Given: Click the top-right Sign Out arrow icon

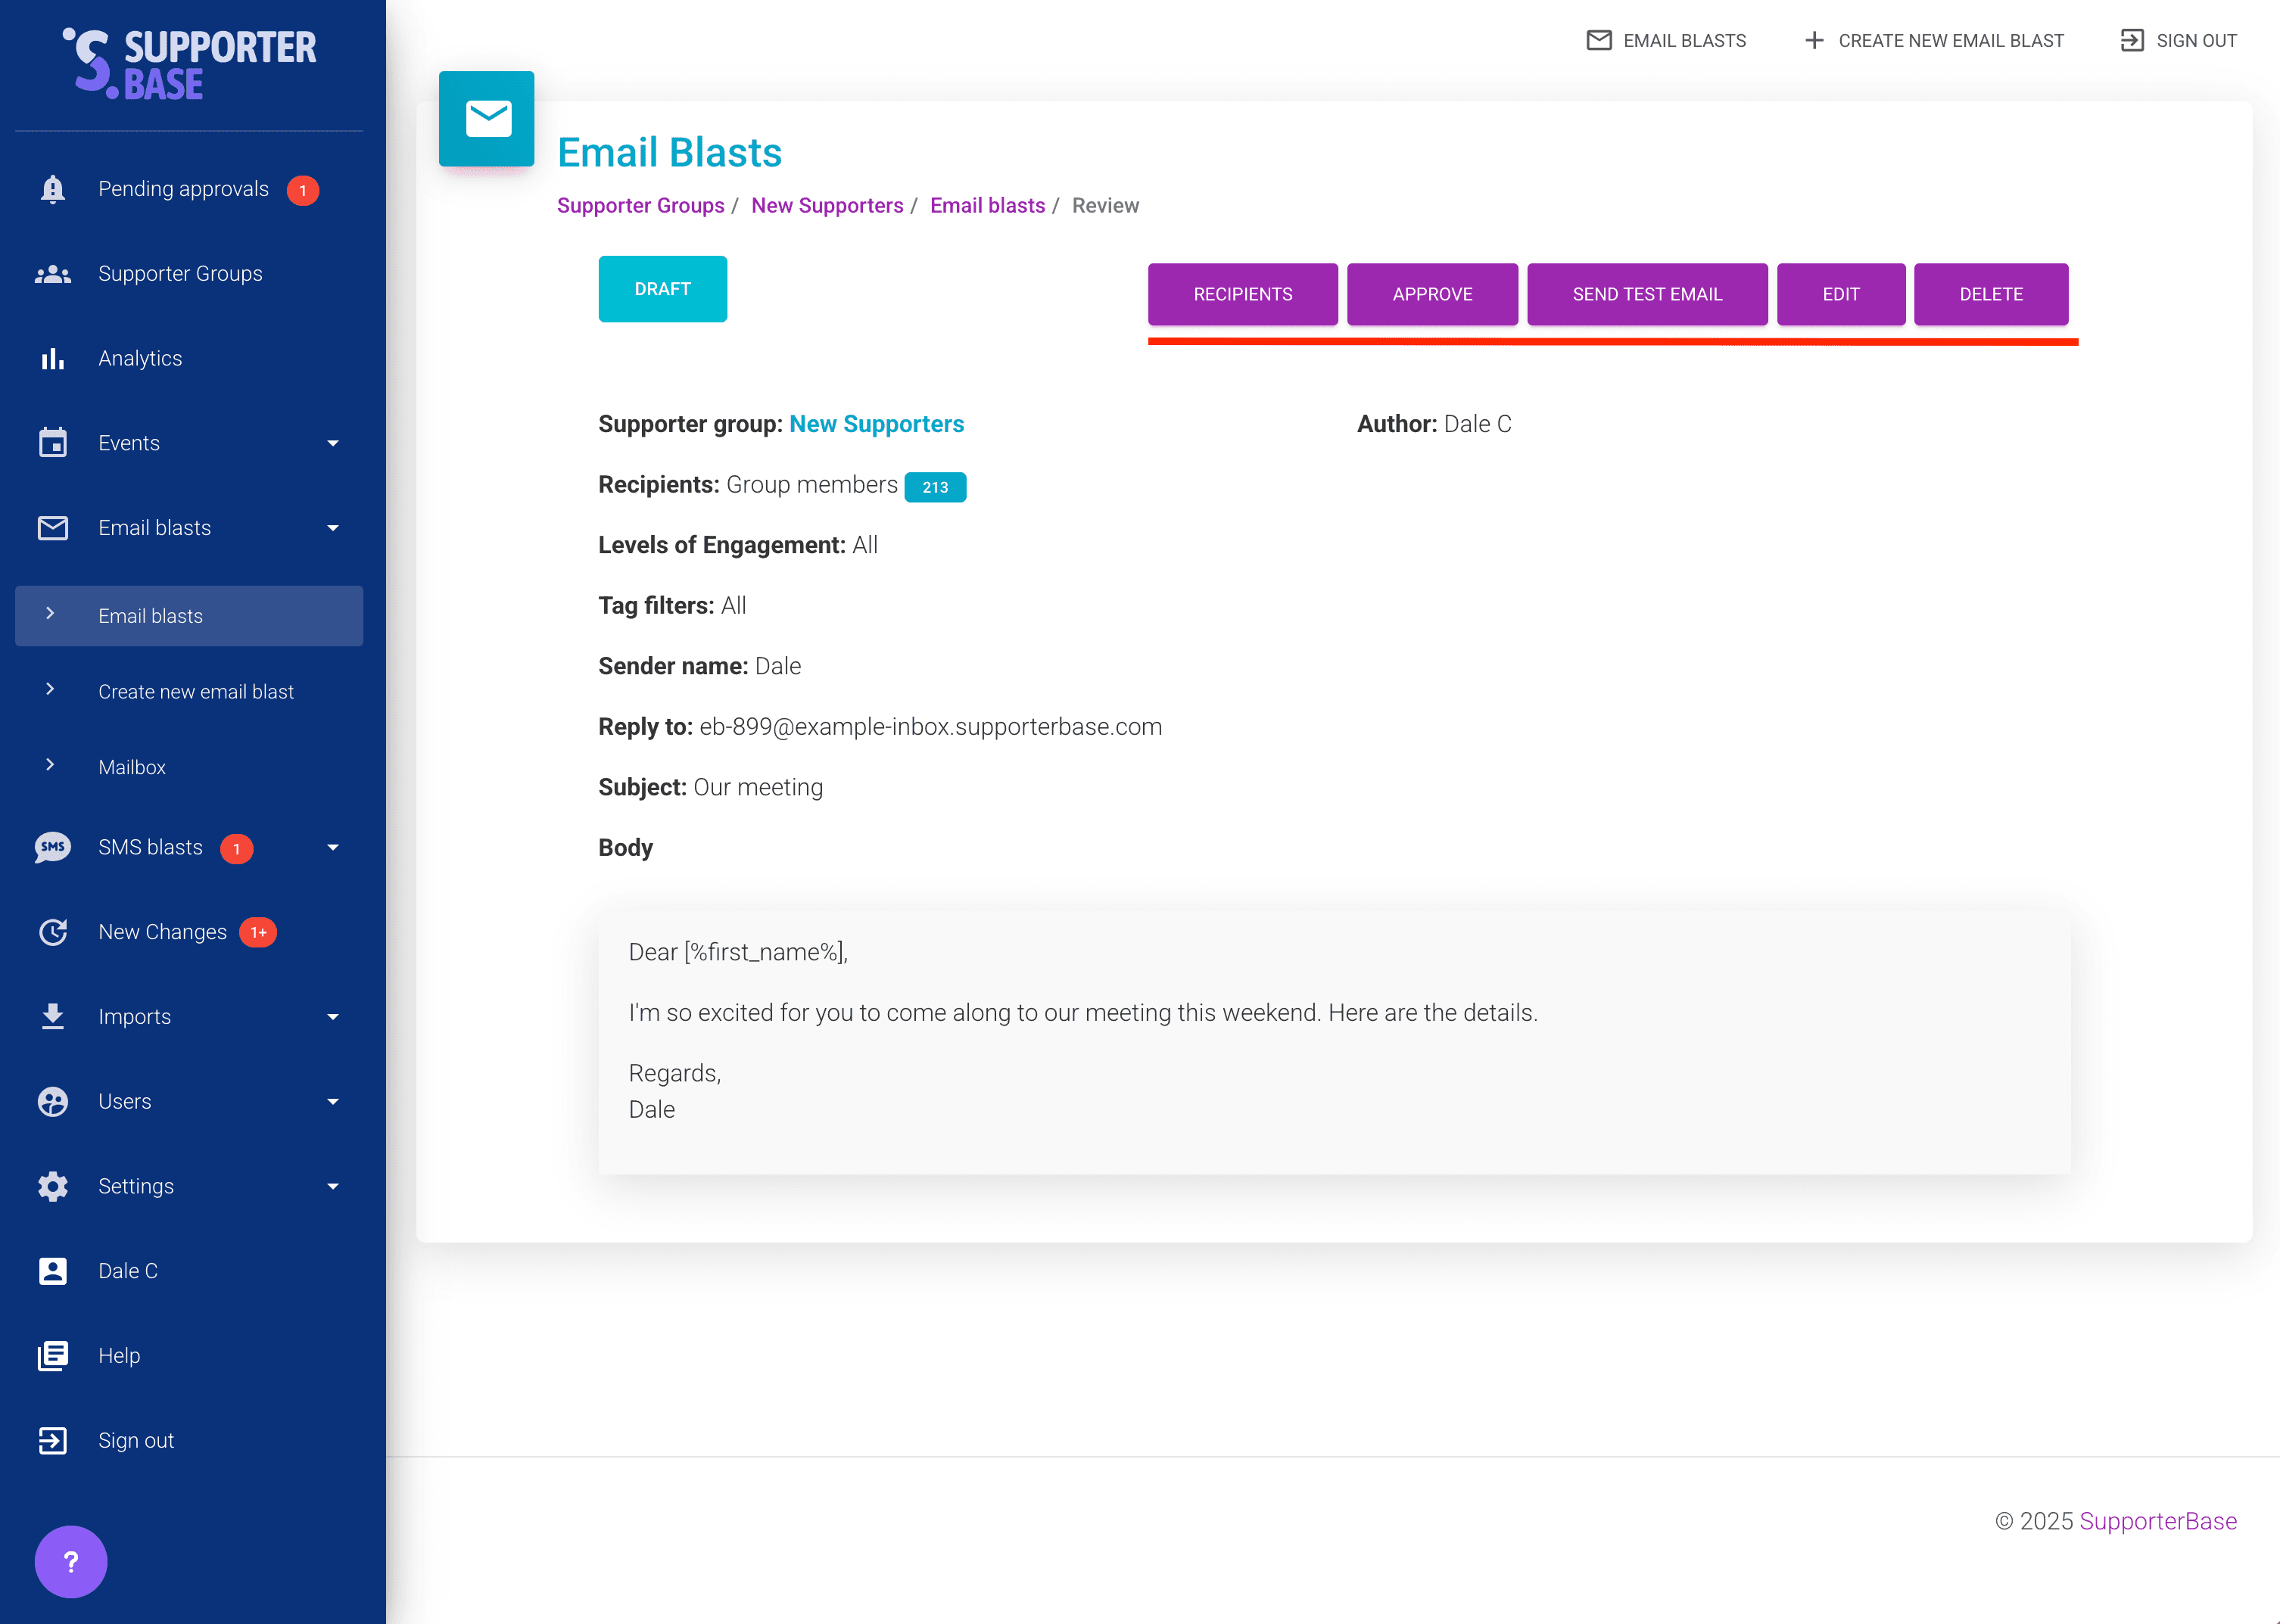Looking at the screenshot, I should 2131,41.
